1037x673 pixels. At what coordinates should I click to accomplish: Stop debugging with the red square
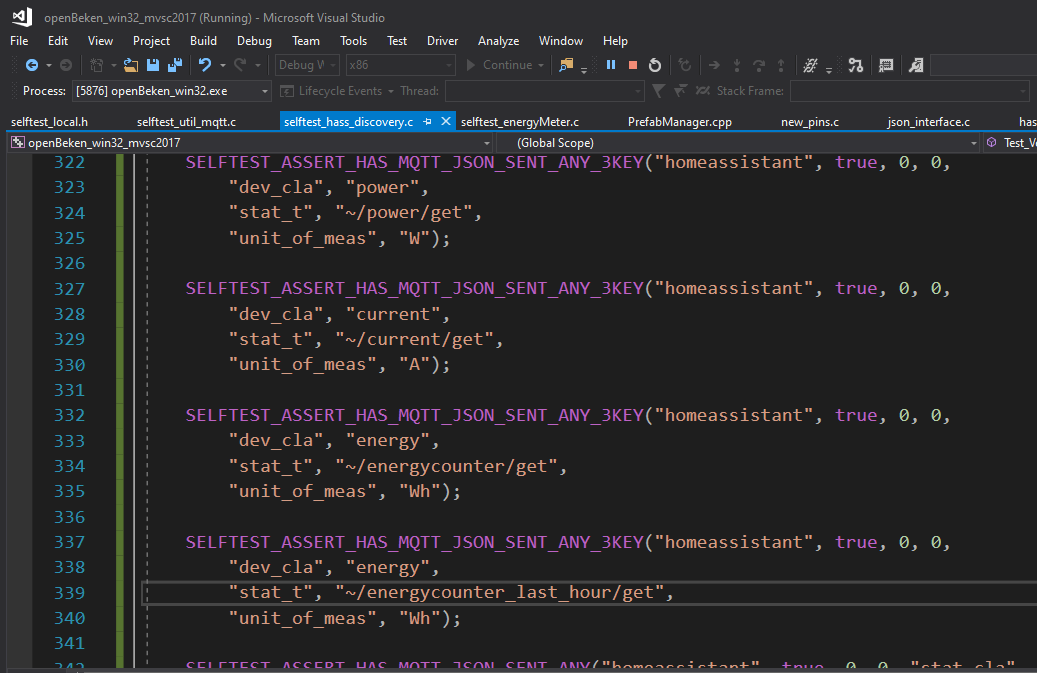pyautogui.click(x=633, y=65)
